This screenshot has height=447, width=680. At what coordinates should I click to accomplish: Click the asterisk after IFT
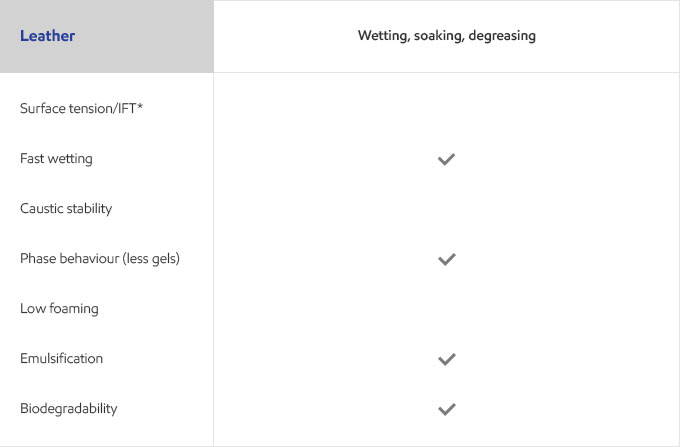click(x=140, y=105)
